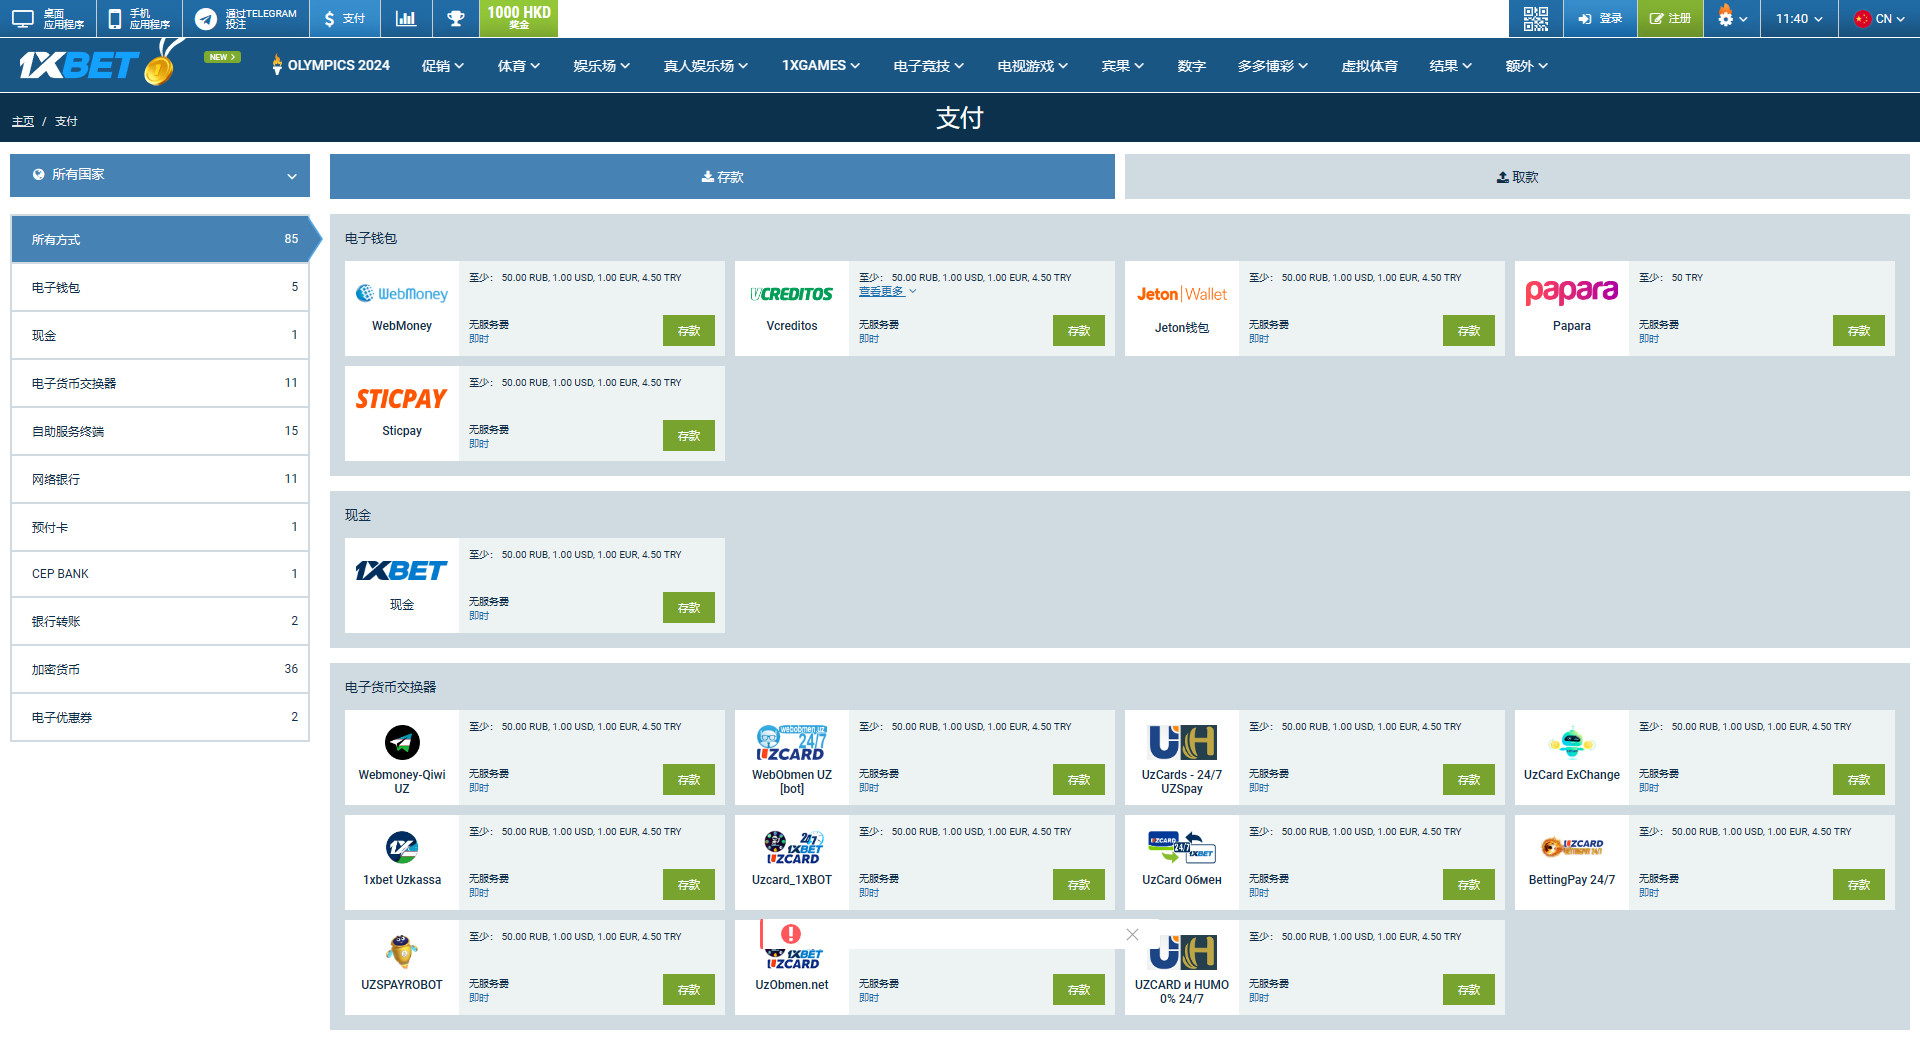
Task: Click the UZCARD и HUMO icon
Action: point(1184,952)
